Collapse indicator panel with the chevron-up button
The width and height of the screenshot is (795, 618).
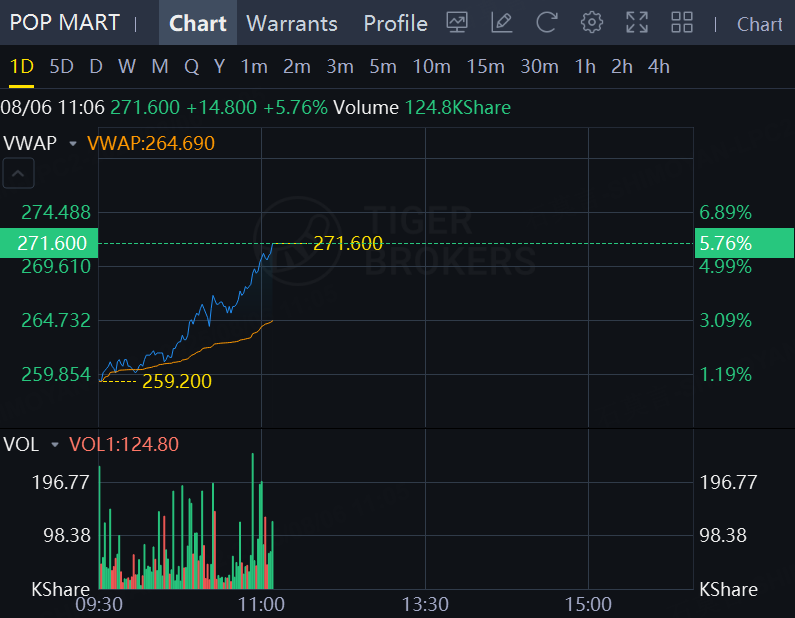click(18, 173)
